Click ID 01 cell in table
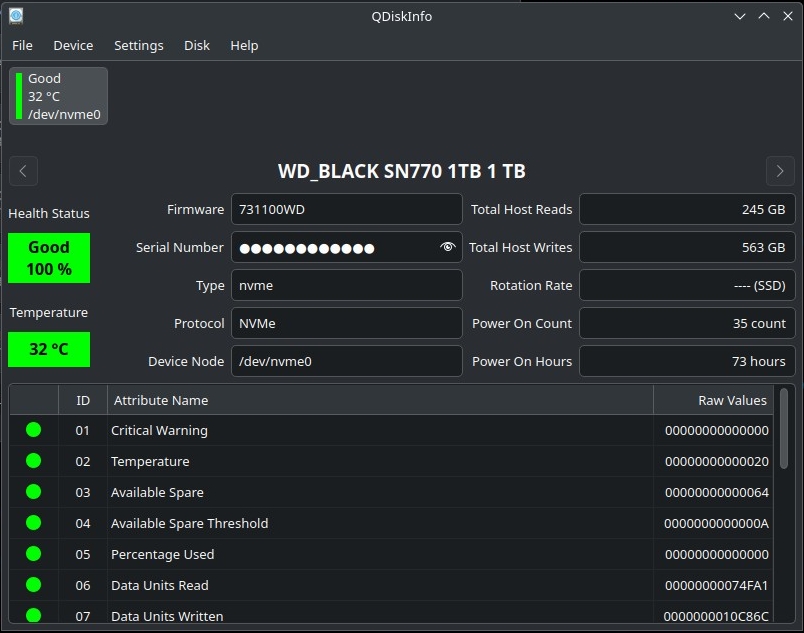The width and height of the screenshot is (804, 633). point(83,430)
